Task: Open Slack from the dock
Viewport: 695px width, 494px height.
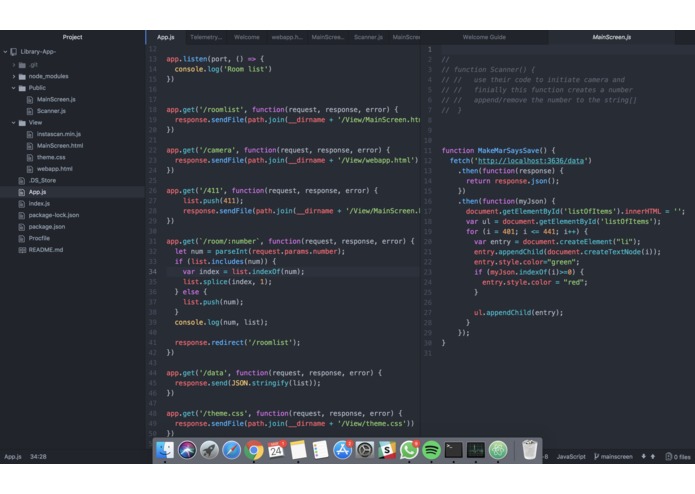Action: point(387,451)
